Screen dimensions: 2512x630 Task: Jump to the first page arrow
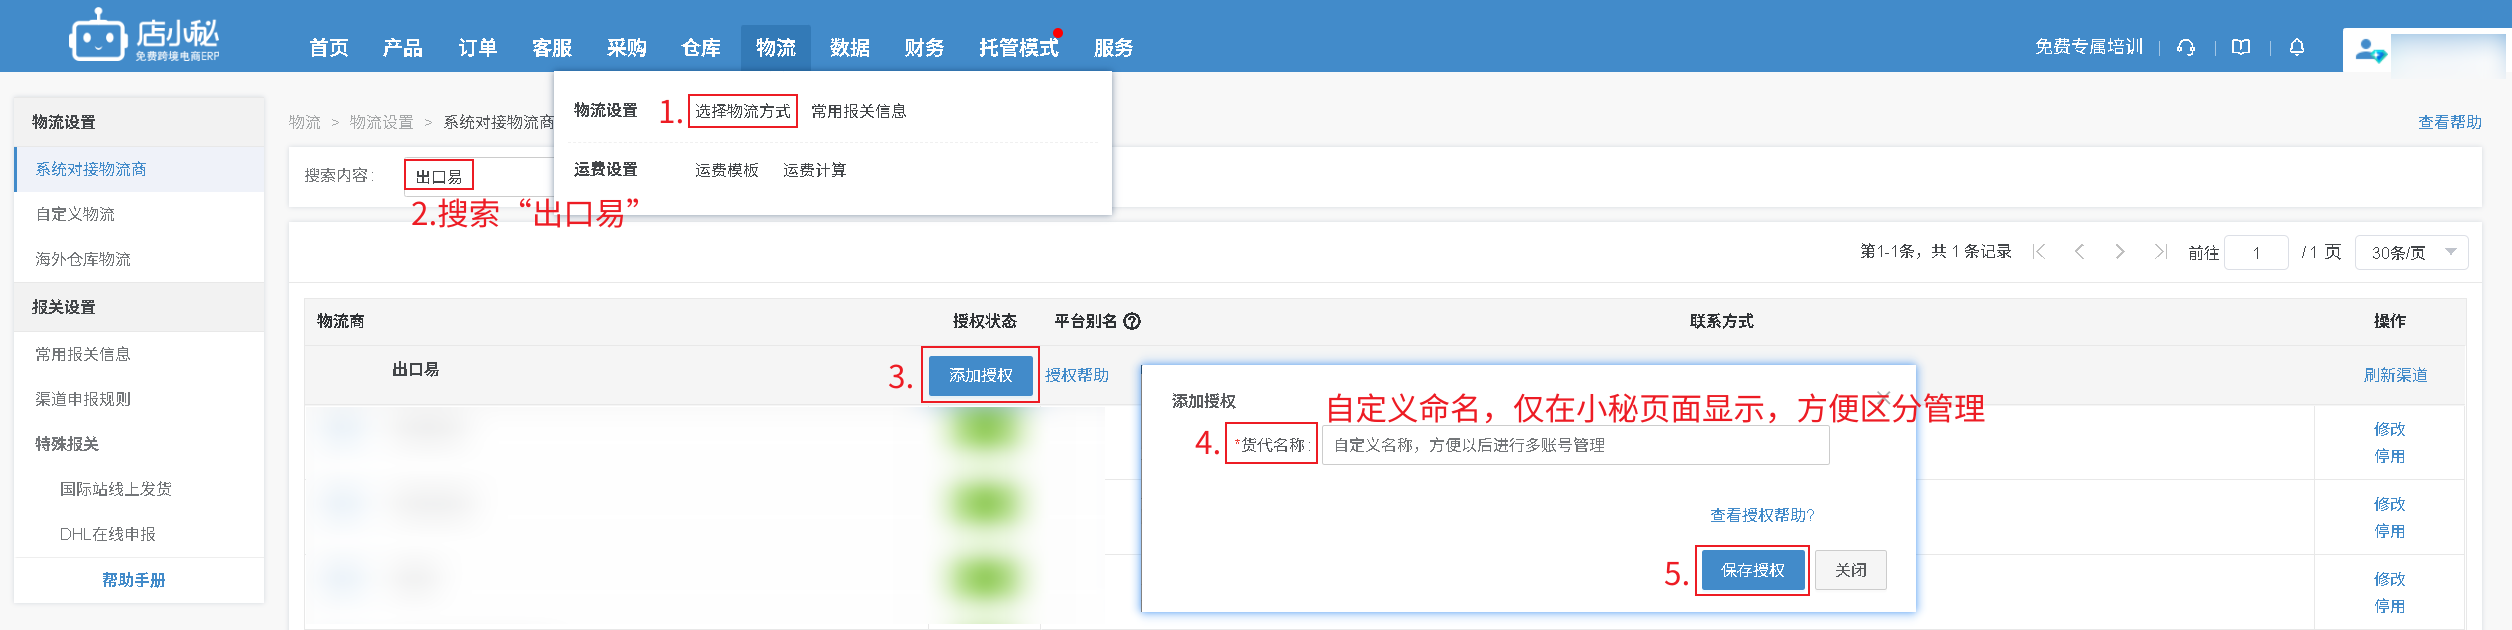pyautogui.click(x=2039, y=252)
